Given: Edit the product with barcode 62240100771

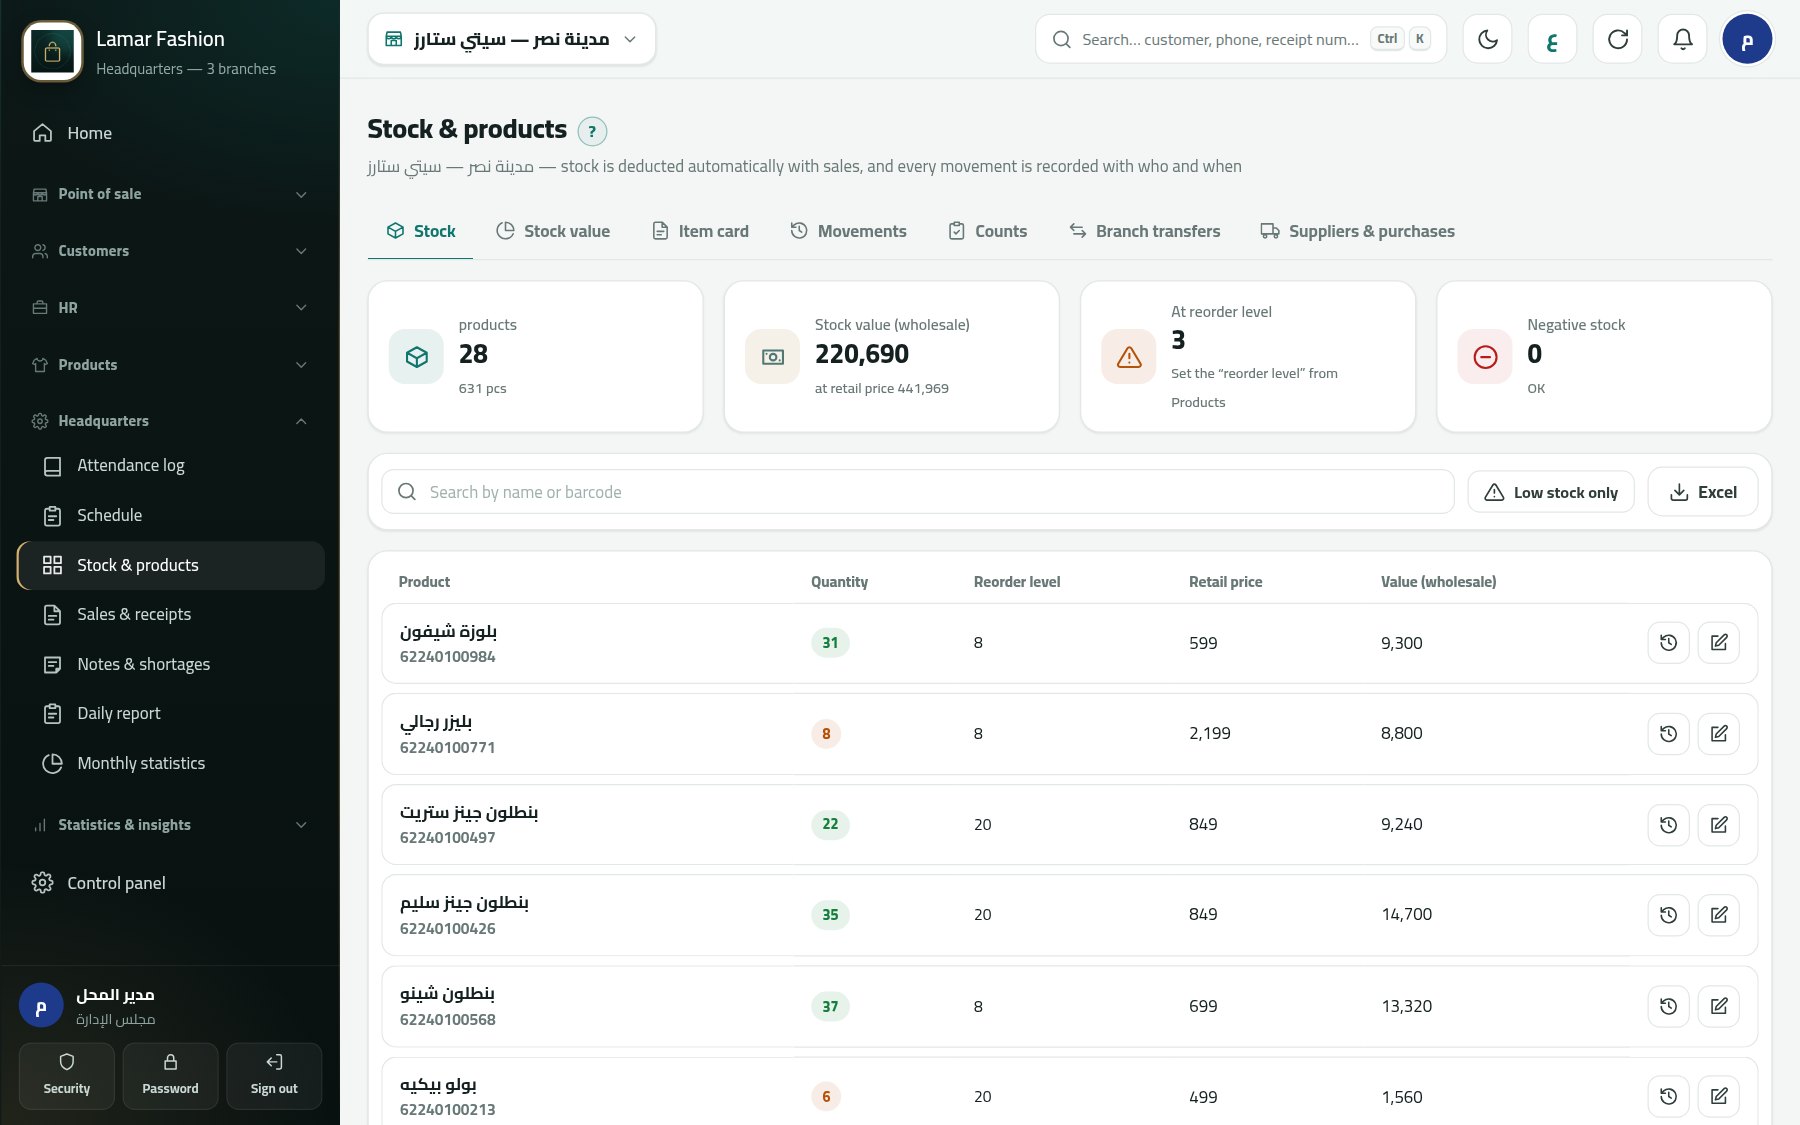Looking at the screenshot, I should 1719,734.
